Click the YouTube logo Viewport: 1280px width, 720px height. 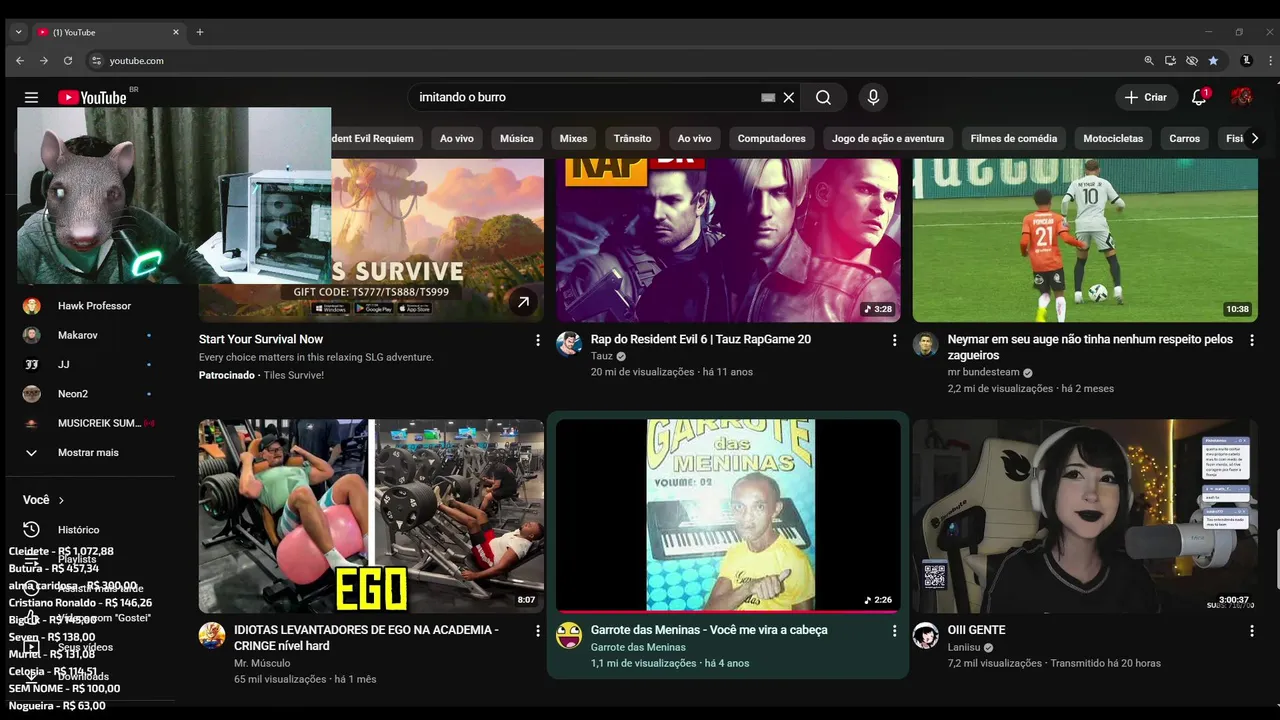click(92, 97)
